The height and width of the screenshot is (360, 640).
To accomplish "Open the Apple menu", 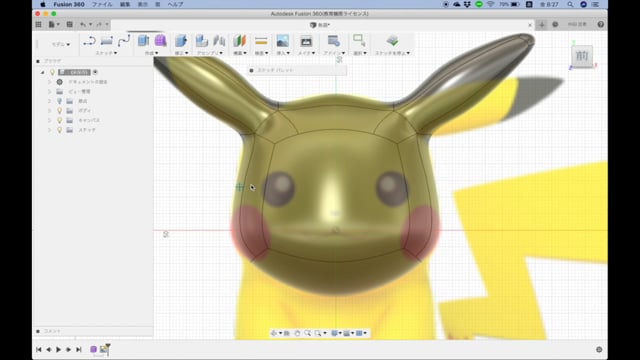I will pos(43,4).
